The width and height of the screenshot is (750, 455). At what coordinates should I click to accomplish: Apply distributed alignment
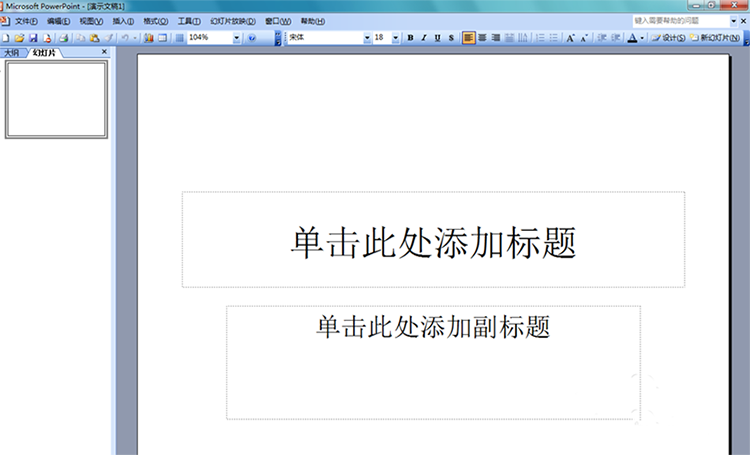click(509, 38)
